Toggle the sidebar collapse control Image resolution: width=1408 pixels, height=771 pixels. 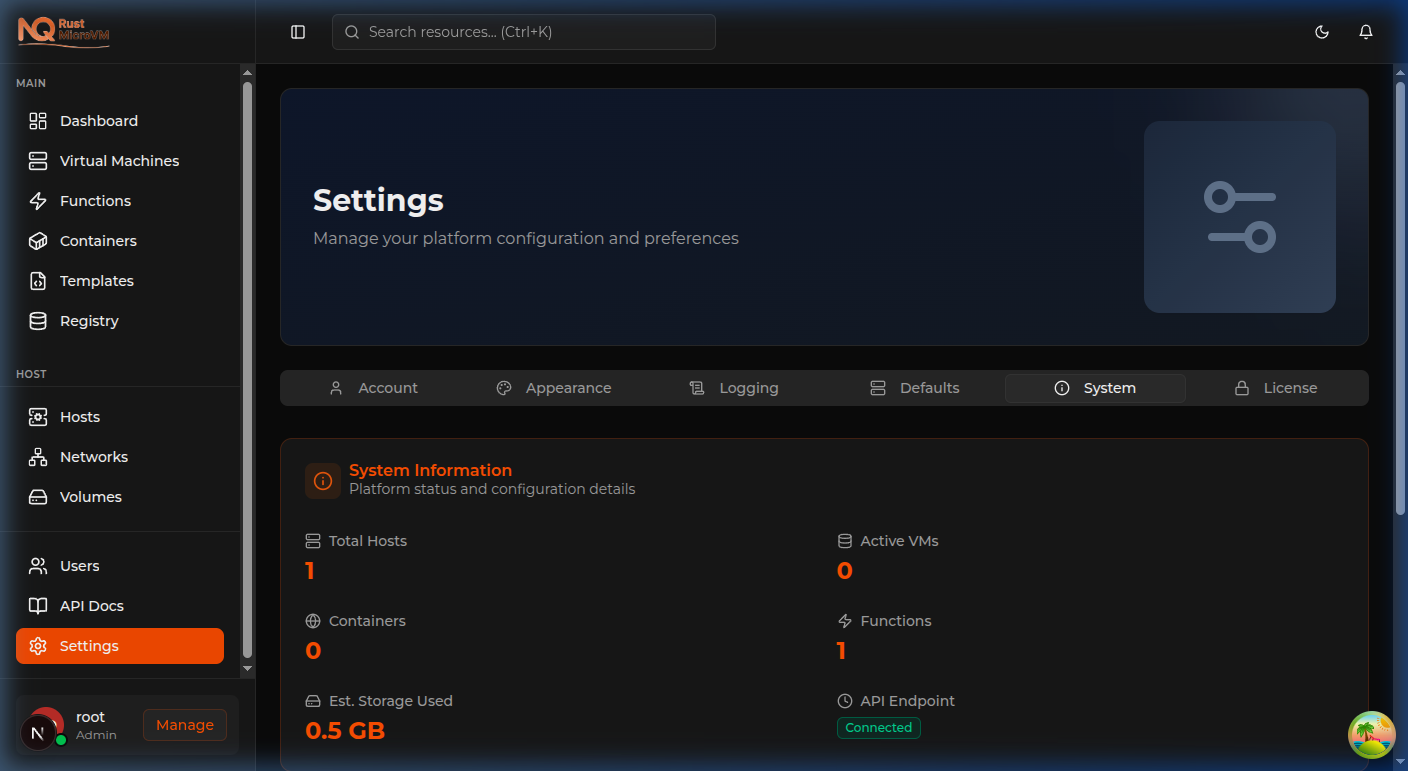(x=297, y=31)
